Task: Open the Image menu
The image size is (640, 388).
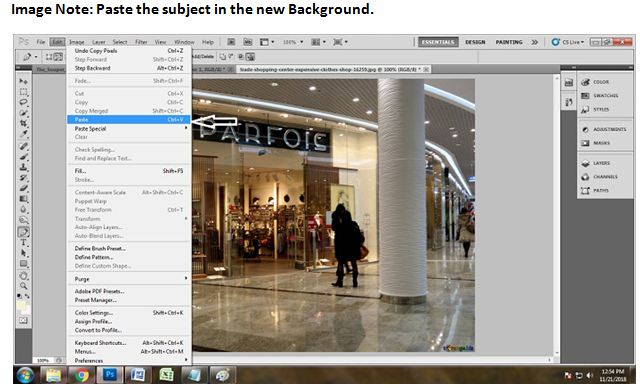Action: (77, 42)
